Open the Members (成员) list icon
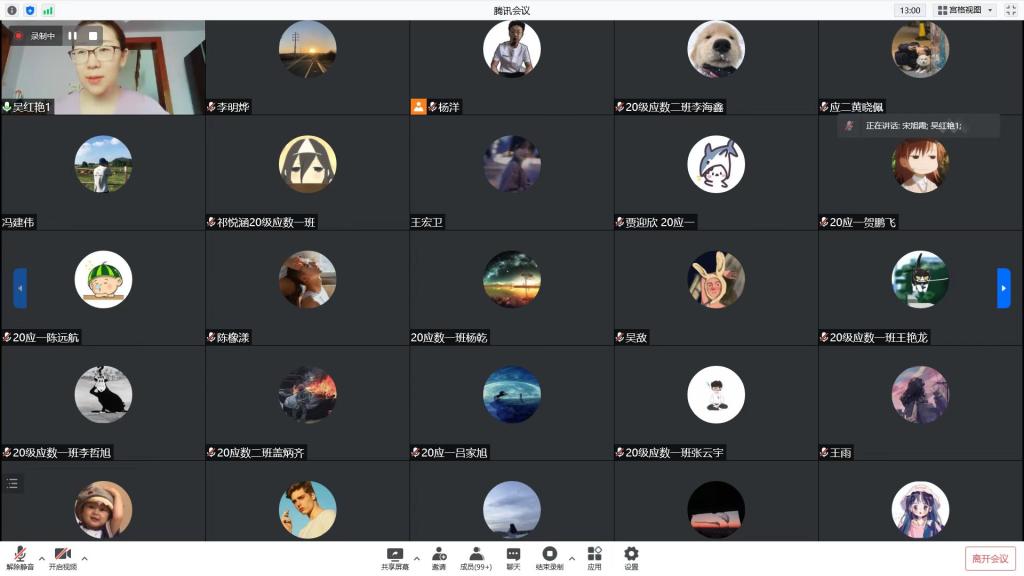The image size is (1024, 576). pos(476,554)
